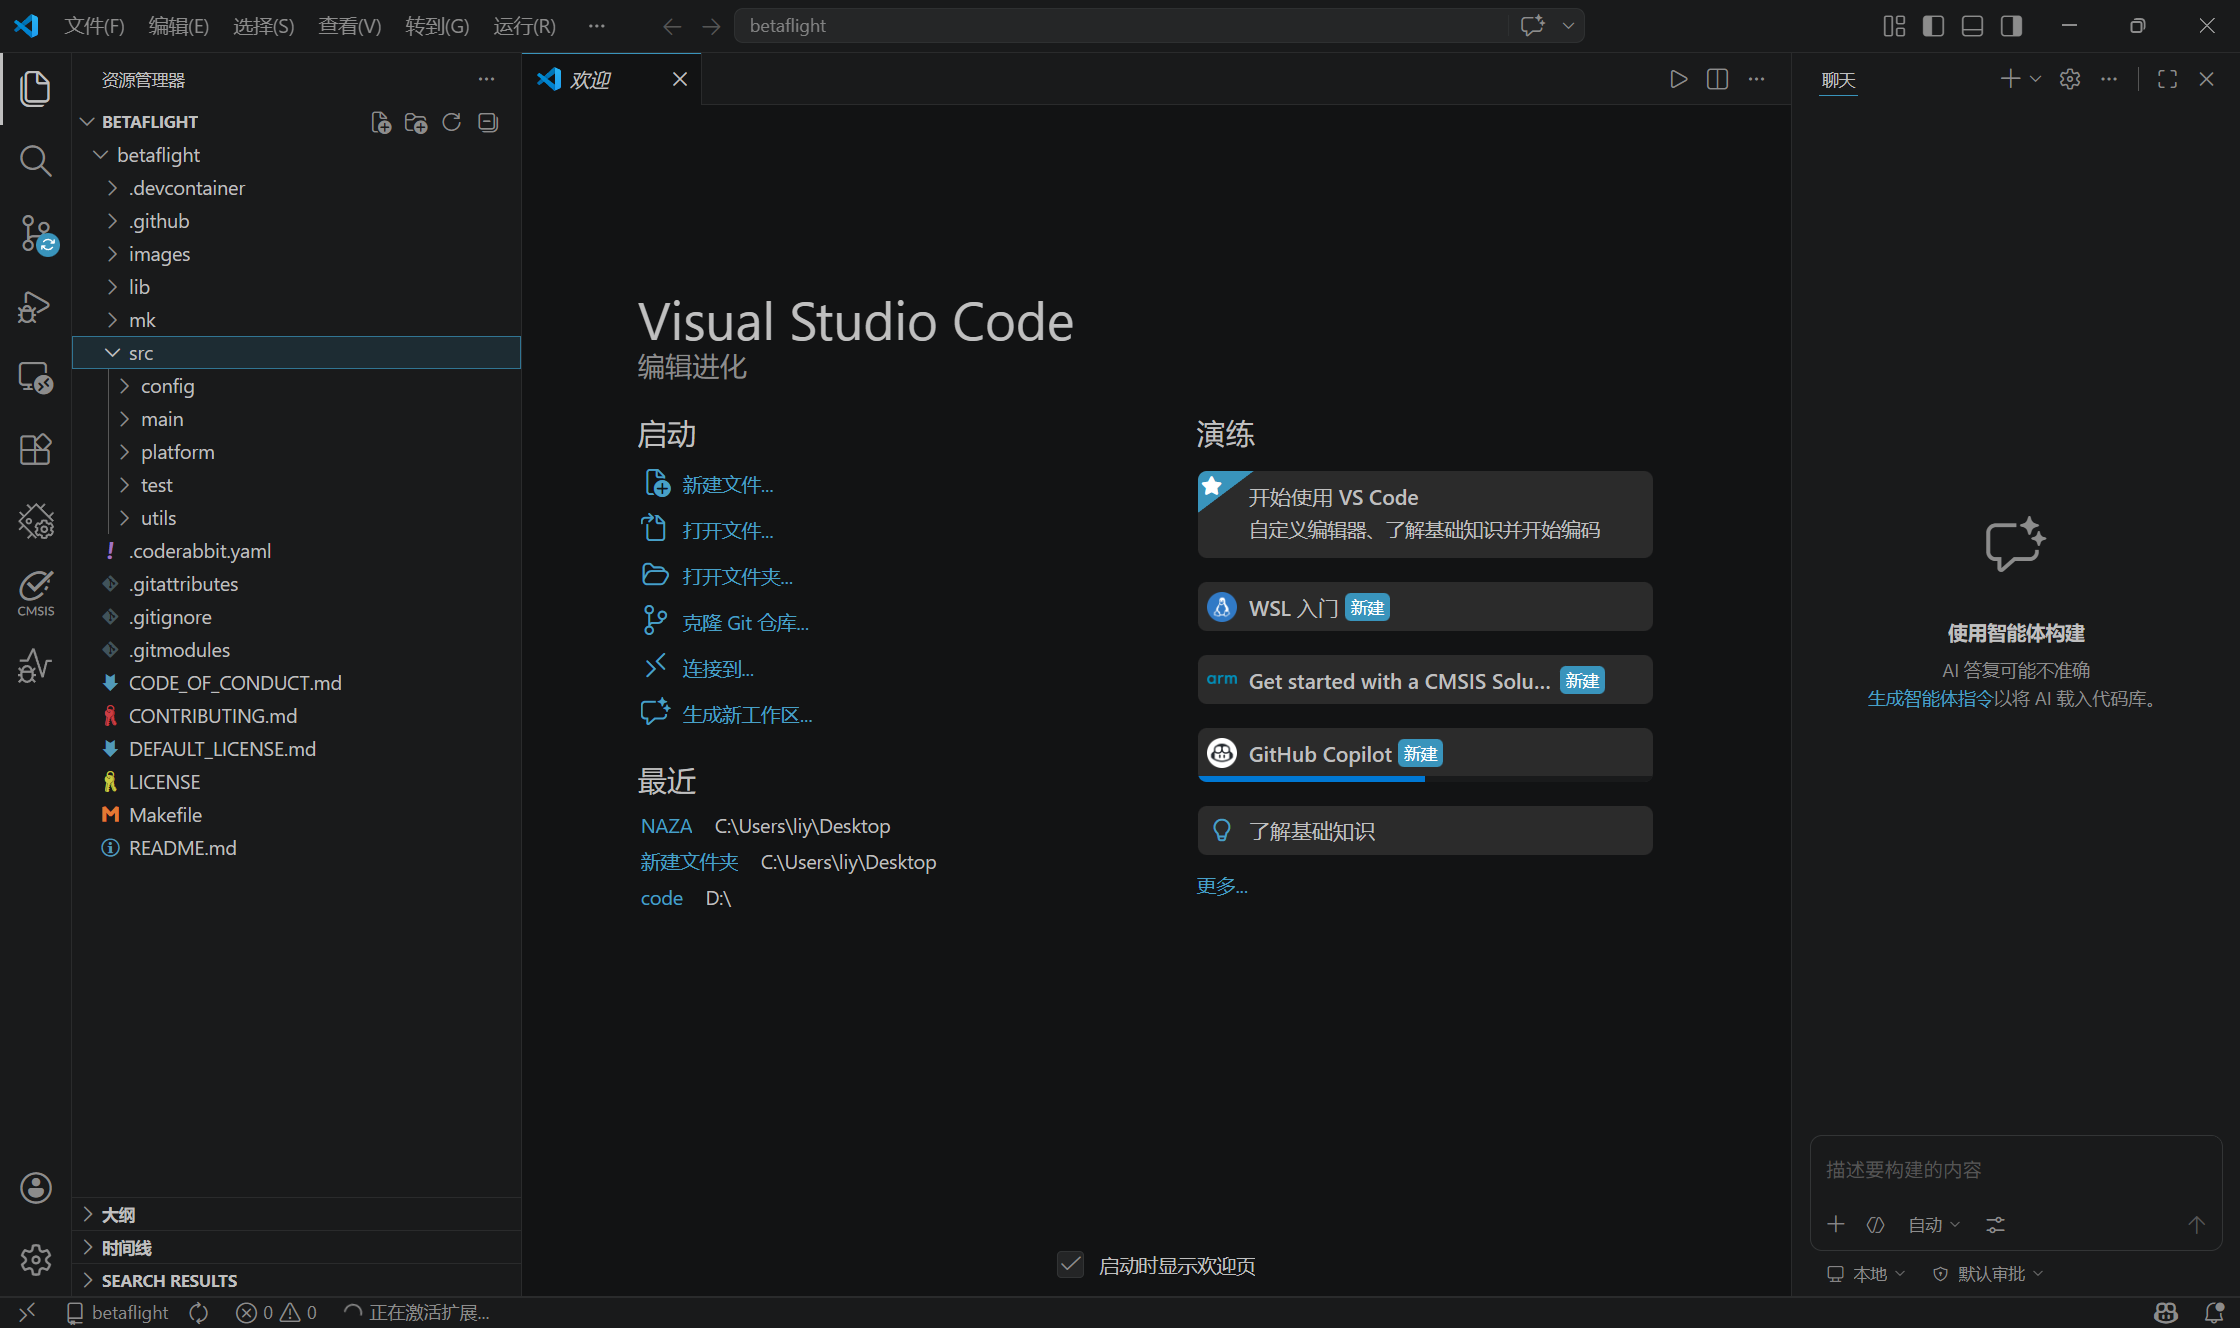Expand the lib folder
Image resolution: width=2240 pixels, height=1328 pixels.
(x=296, y=287)
